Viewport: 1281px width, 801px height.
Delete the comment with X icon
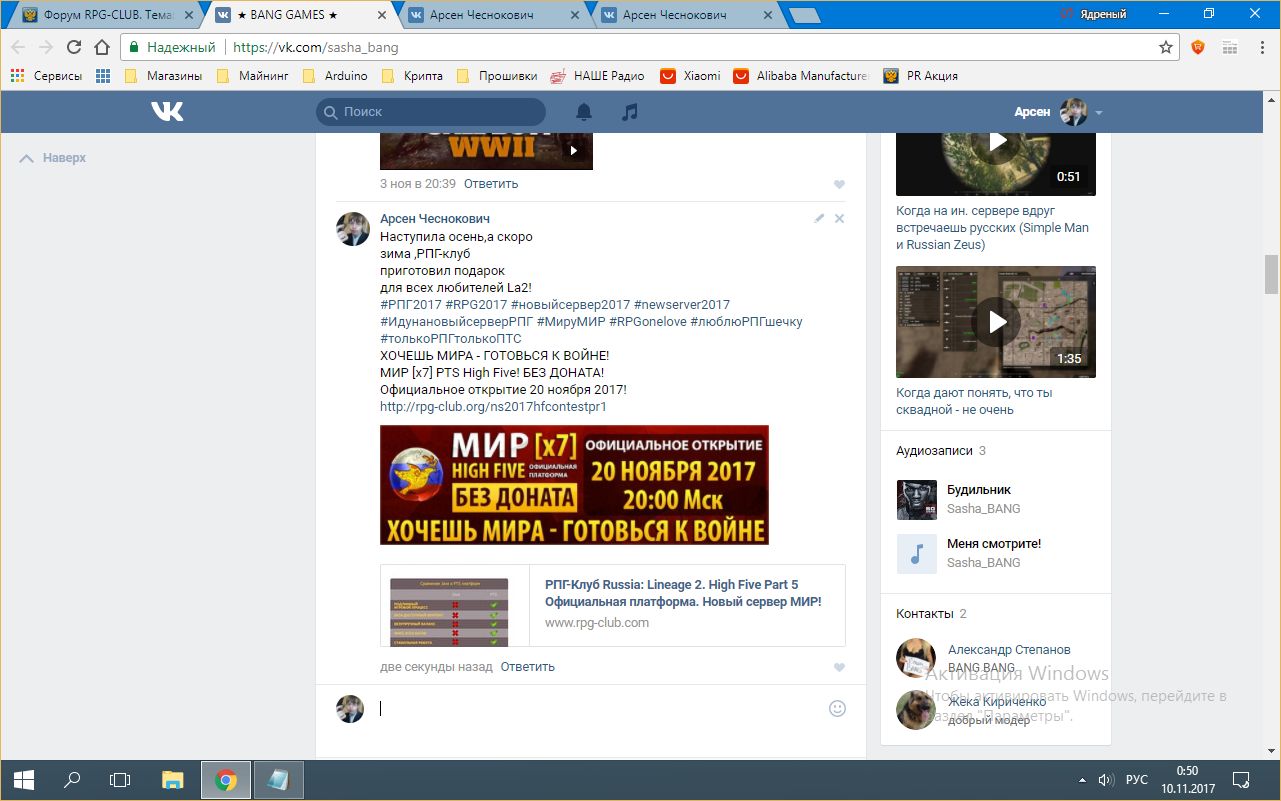(x=839, y=218)
